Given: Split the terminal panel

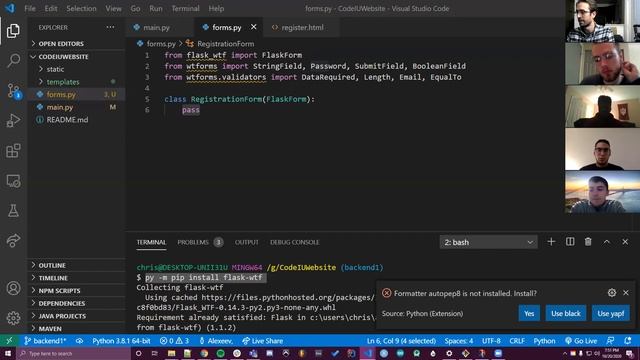Looking at the screenshot, I should (570, 242).
